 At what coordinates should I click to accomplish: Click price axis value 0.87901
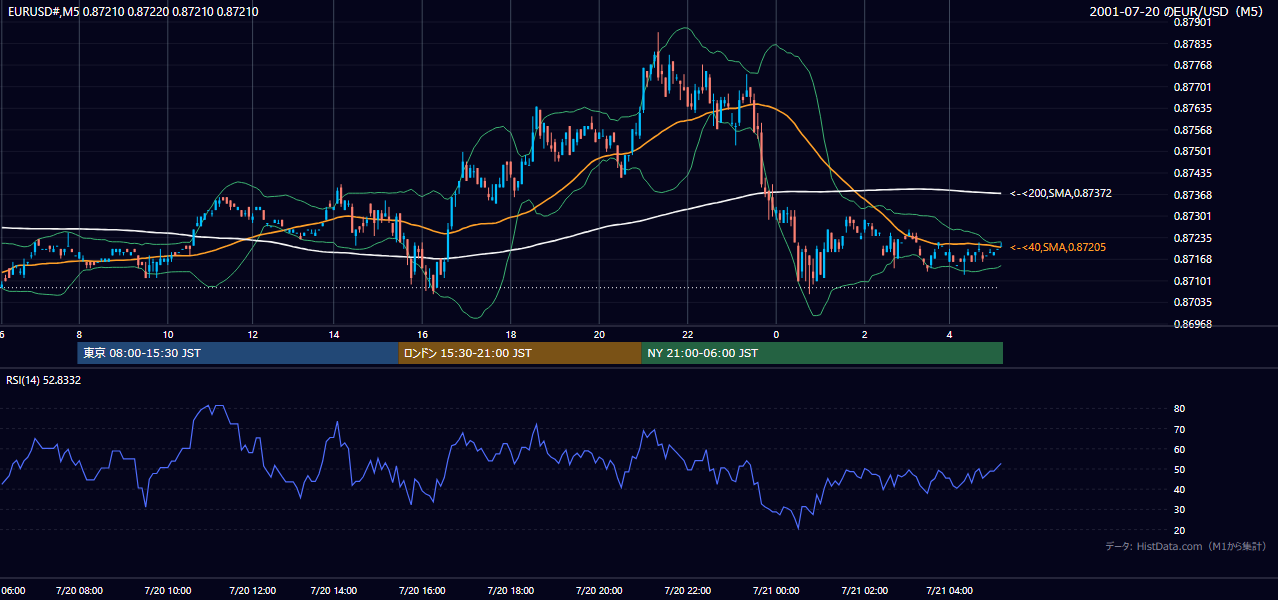[1192, 21]
